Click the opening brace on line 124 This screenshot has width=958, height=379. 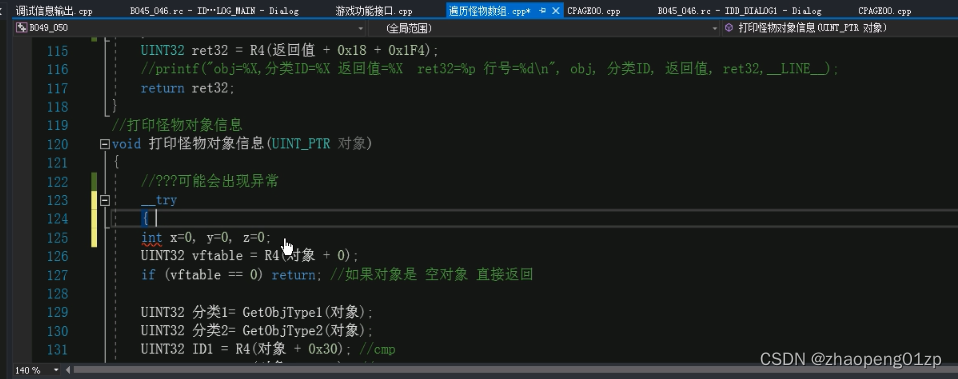tap(145, 218)
